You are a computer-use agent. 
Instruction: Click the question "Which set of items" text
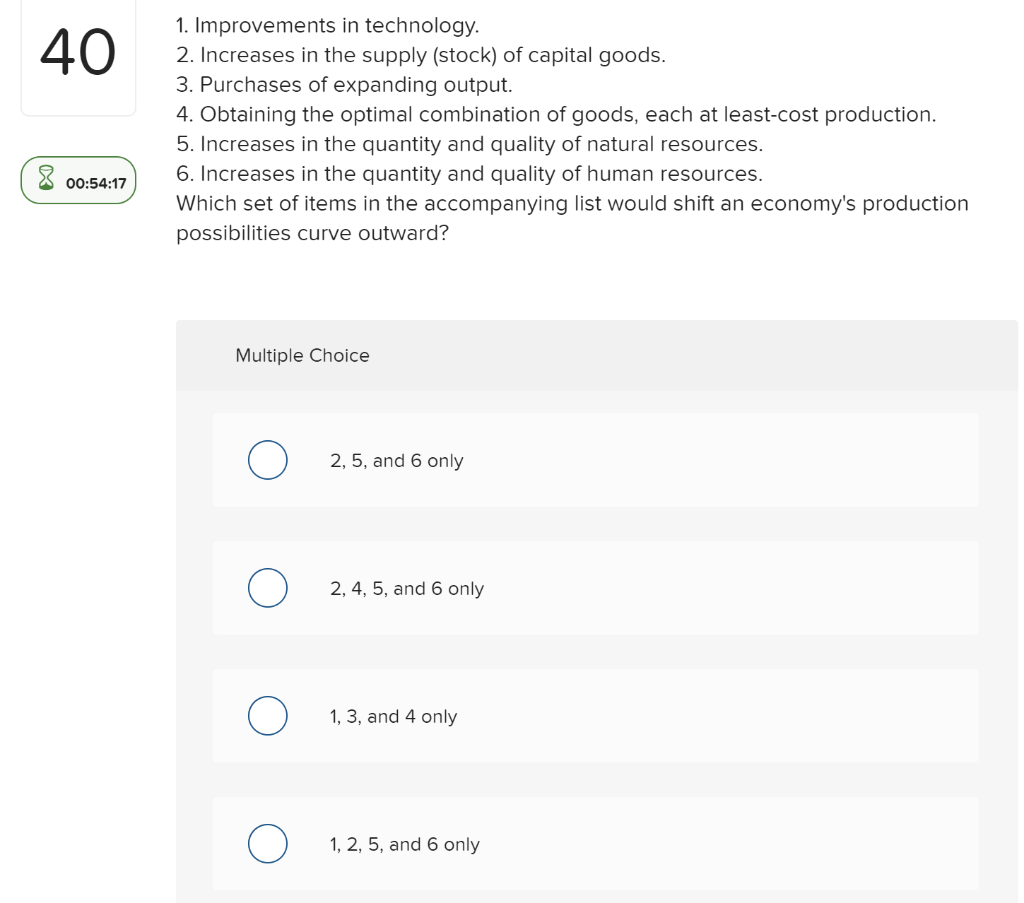click(x=572, y=204)
